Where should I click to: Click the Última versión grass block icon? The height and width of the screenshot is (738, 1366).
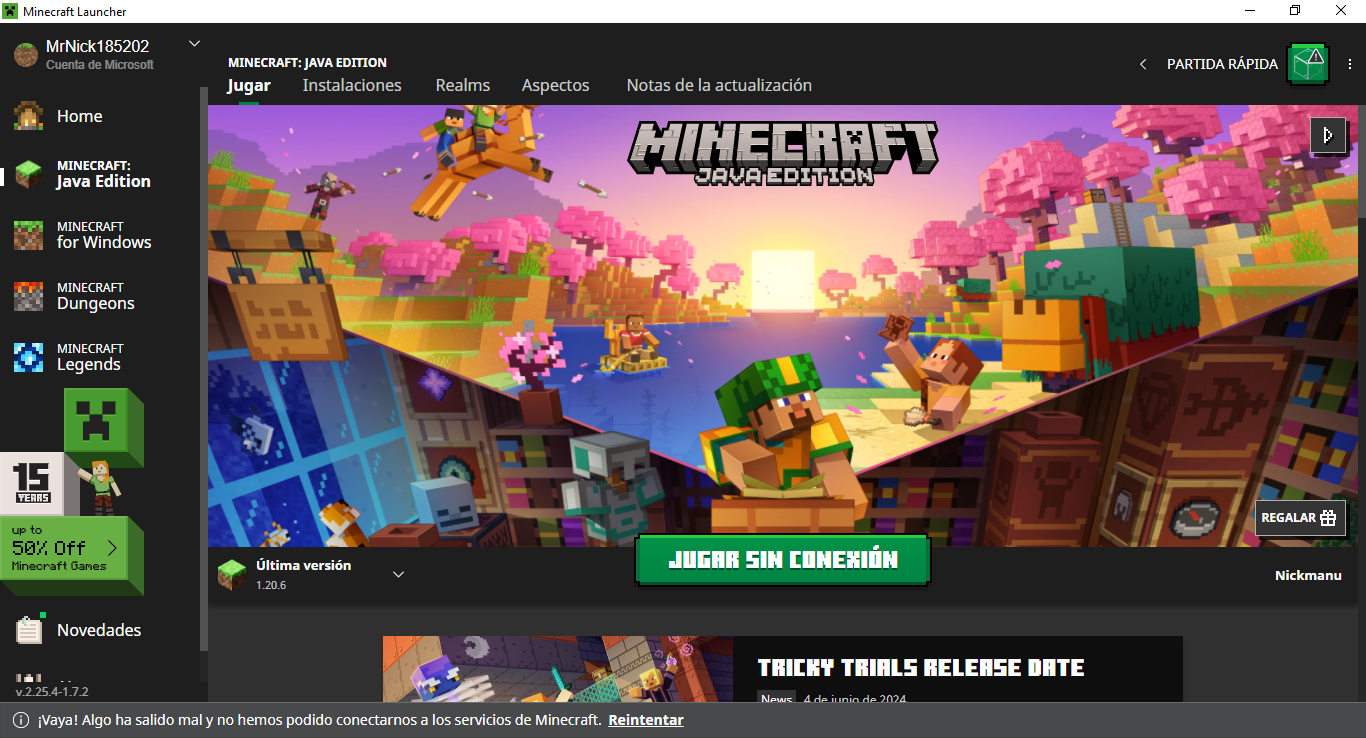tap(232, 574)
